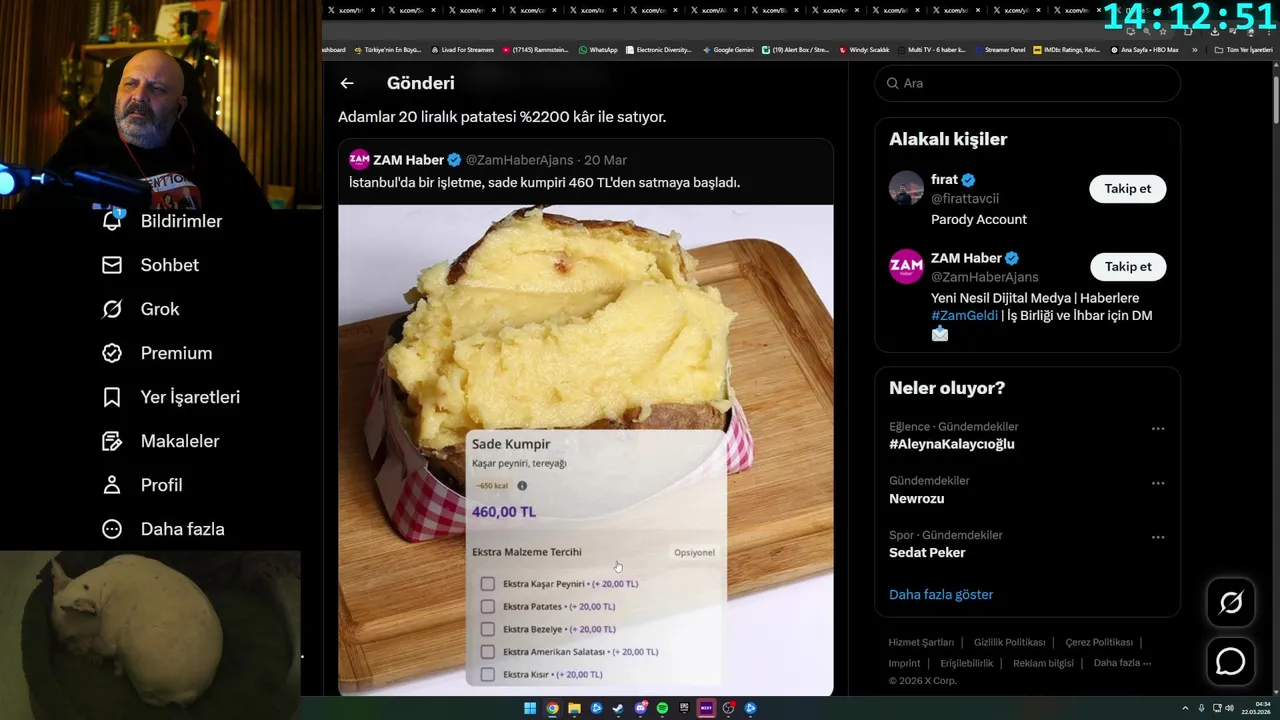Open Google Gemini bookmark
This screenshot has height=720, width=1280.
click(x=728, y=49)
